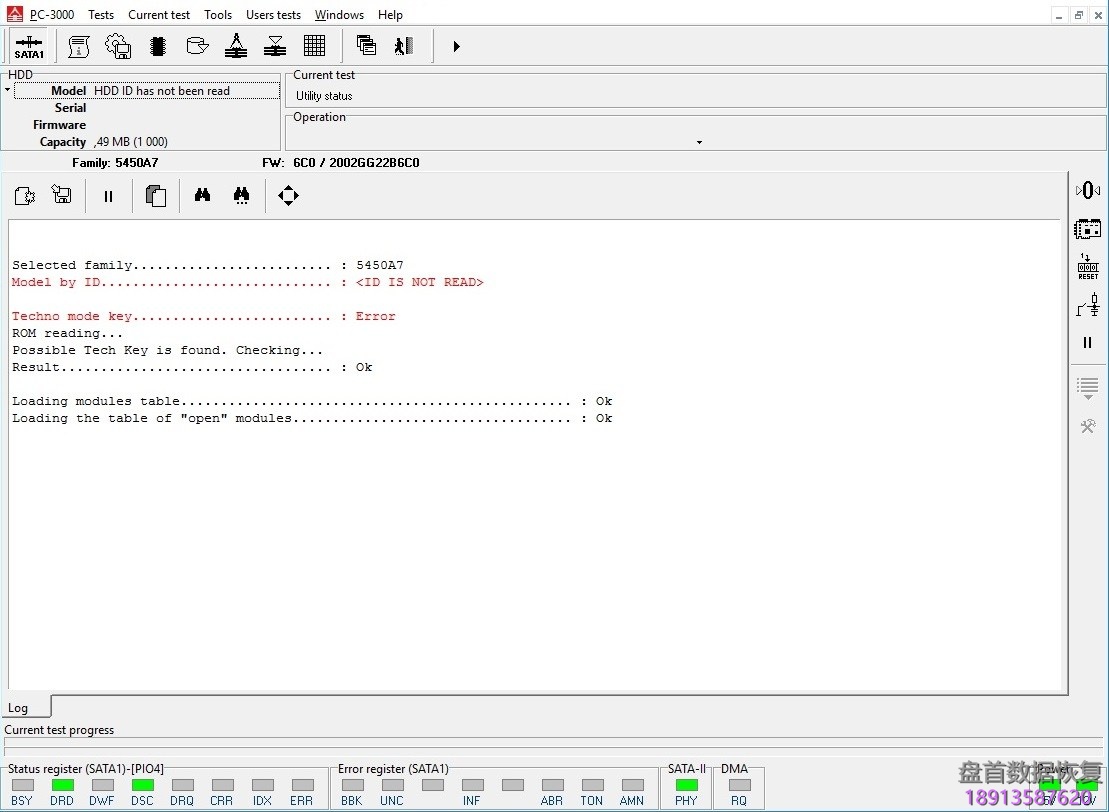Expand the top toolbar overflow arrow
Screen dimensions: 1109x812
[456, 46]
